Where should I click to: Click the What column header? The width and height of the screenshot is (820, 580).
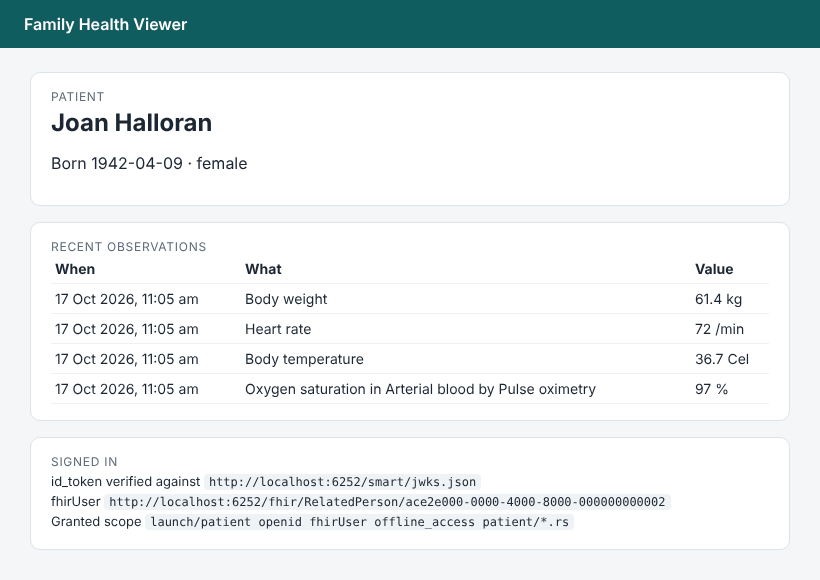click(264, 269)
